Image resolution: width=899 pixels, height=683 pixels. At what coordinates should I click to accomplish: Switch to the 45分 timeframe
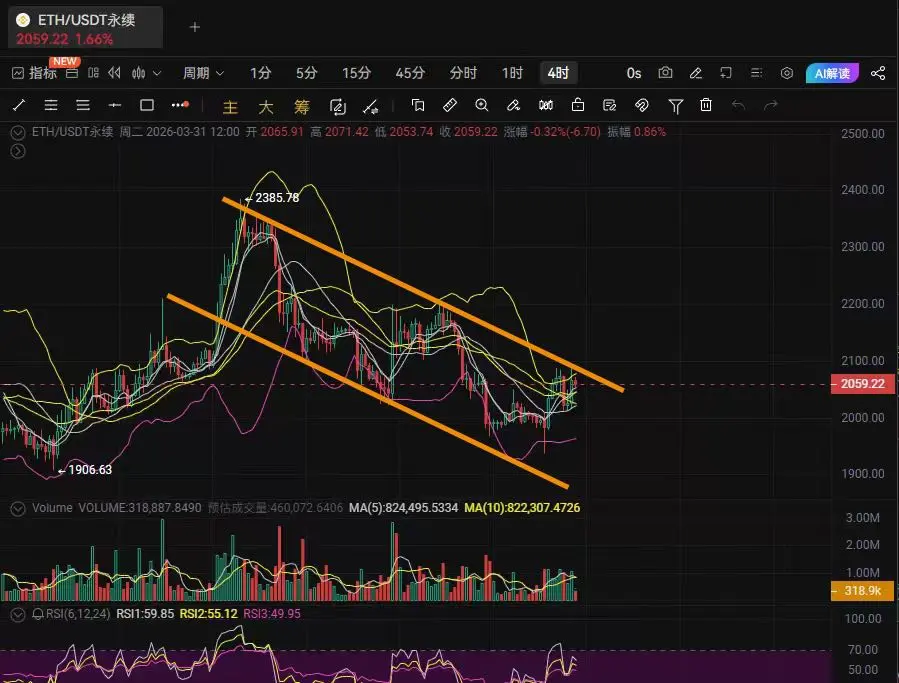410,73
